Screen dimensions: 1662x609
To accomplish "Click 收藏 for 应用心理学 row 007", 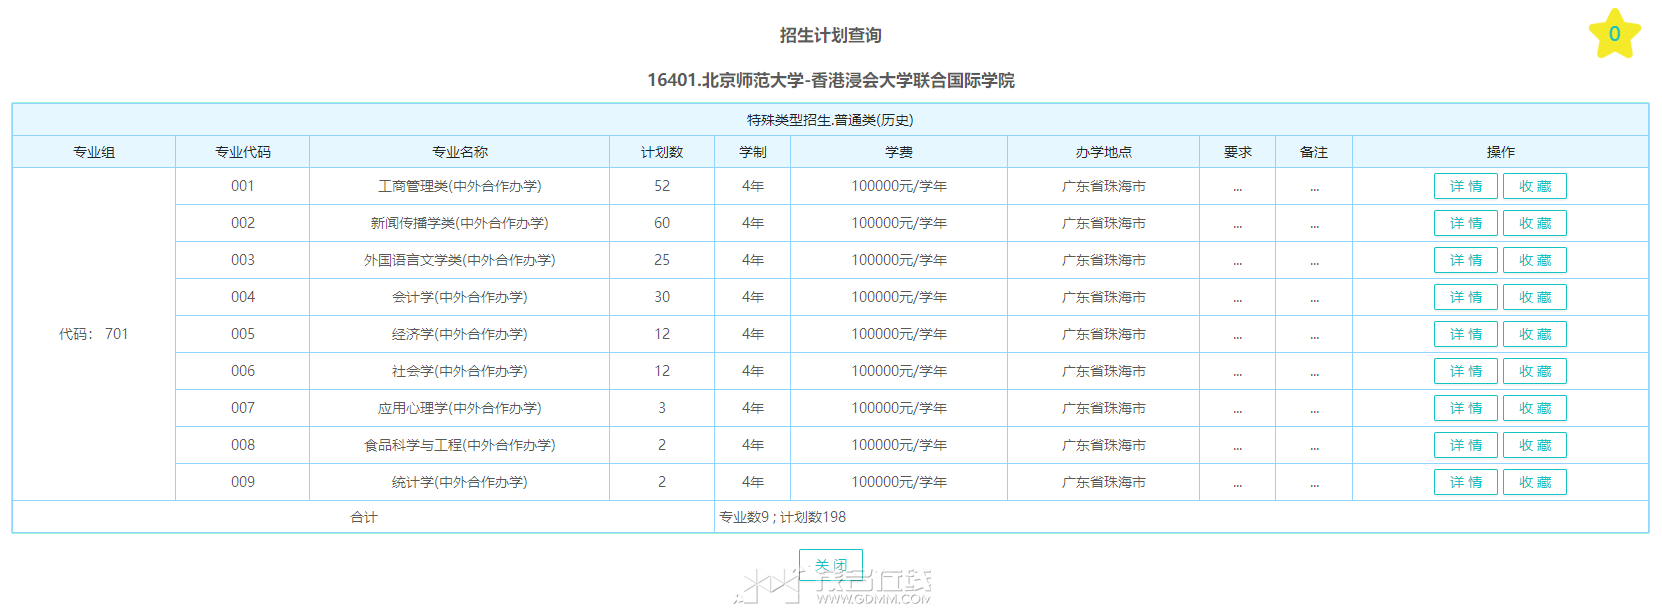I will [x=1535, y=408].
